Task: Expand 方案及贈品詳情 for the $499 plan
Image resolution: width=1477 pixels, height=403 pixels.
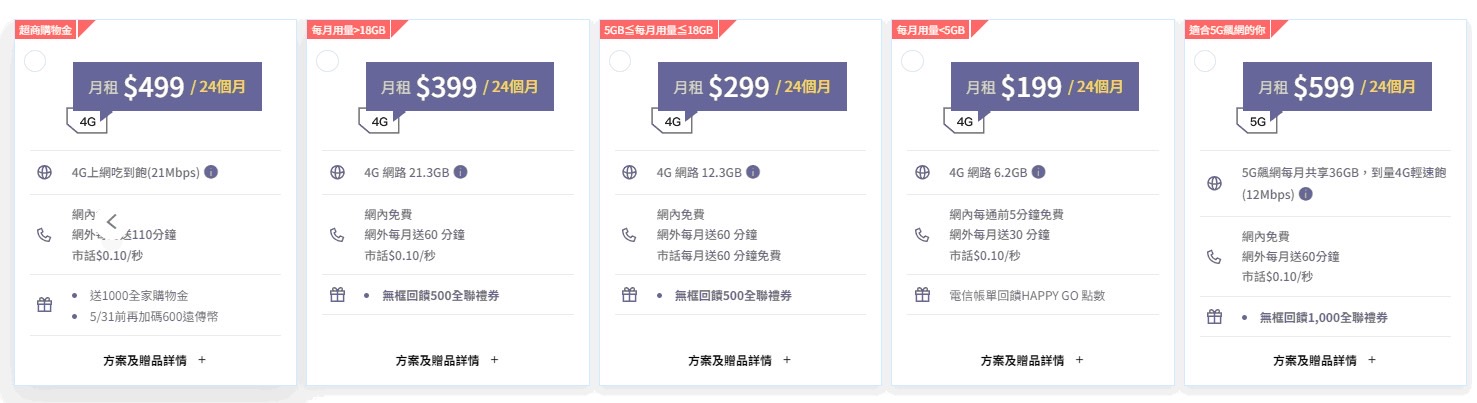Action: (x=154, y=360)
